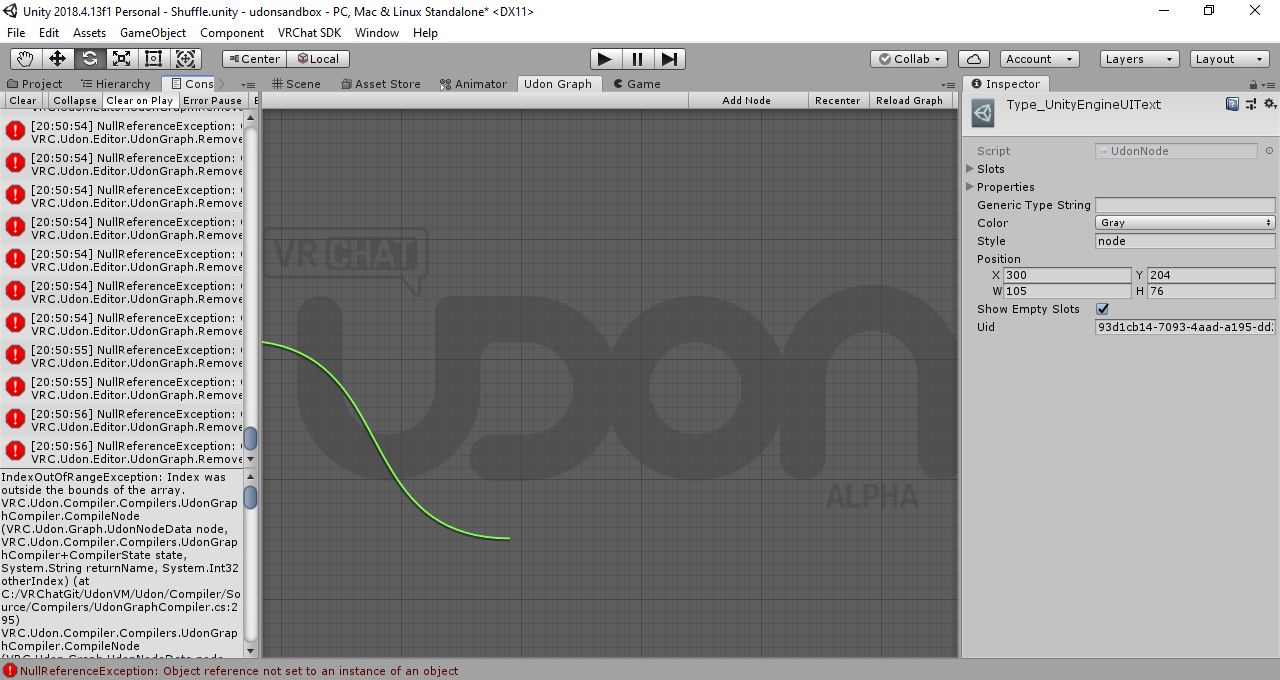Start Play mode

(x=605, y=59)
